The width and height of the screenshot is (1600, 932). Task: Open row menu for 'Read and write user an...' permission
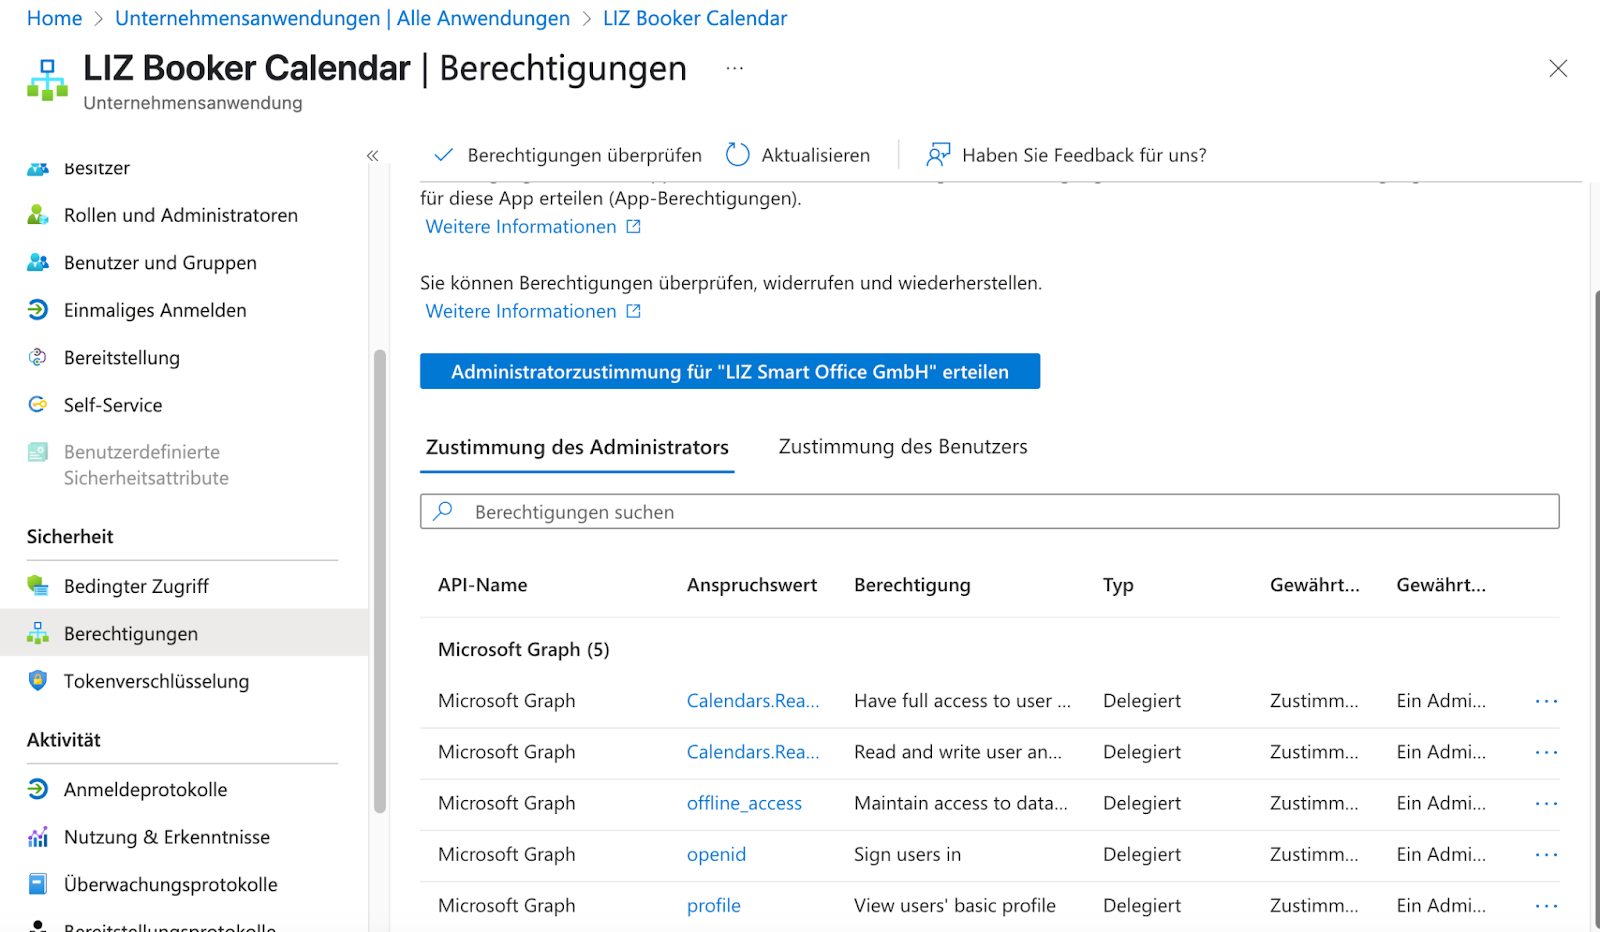tap(1546, 752)
